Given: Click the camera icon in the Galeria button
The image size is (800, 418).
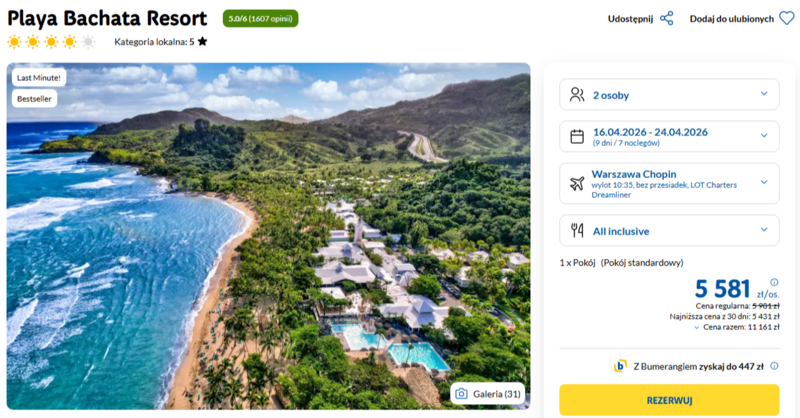Looking at the screenshot, I should (463, 393).
